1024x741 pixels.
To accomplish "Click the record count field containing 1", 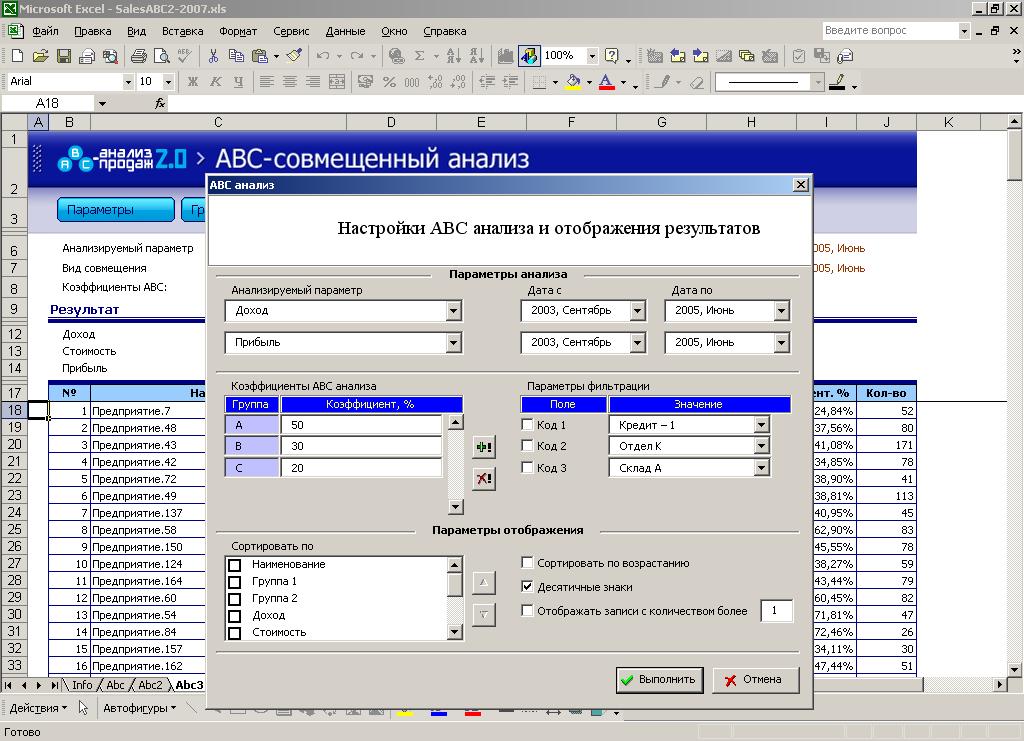I will click(x=776, y=610).
